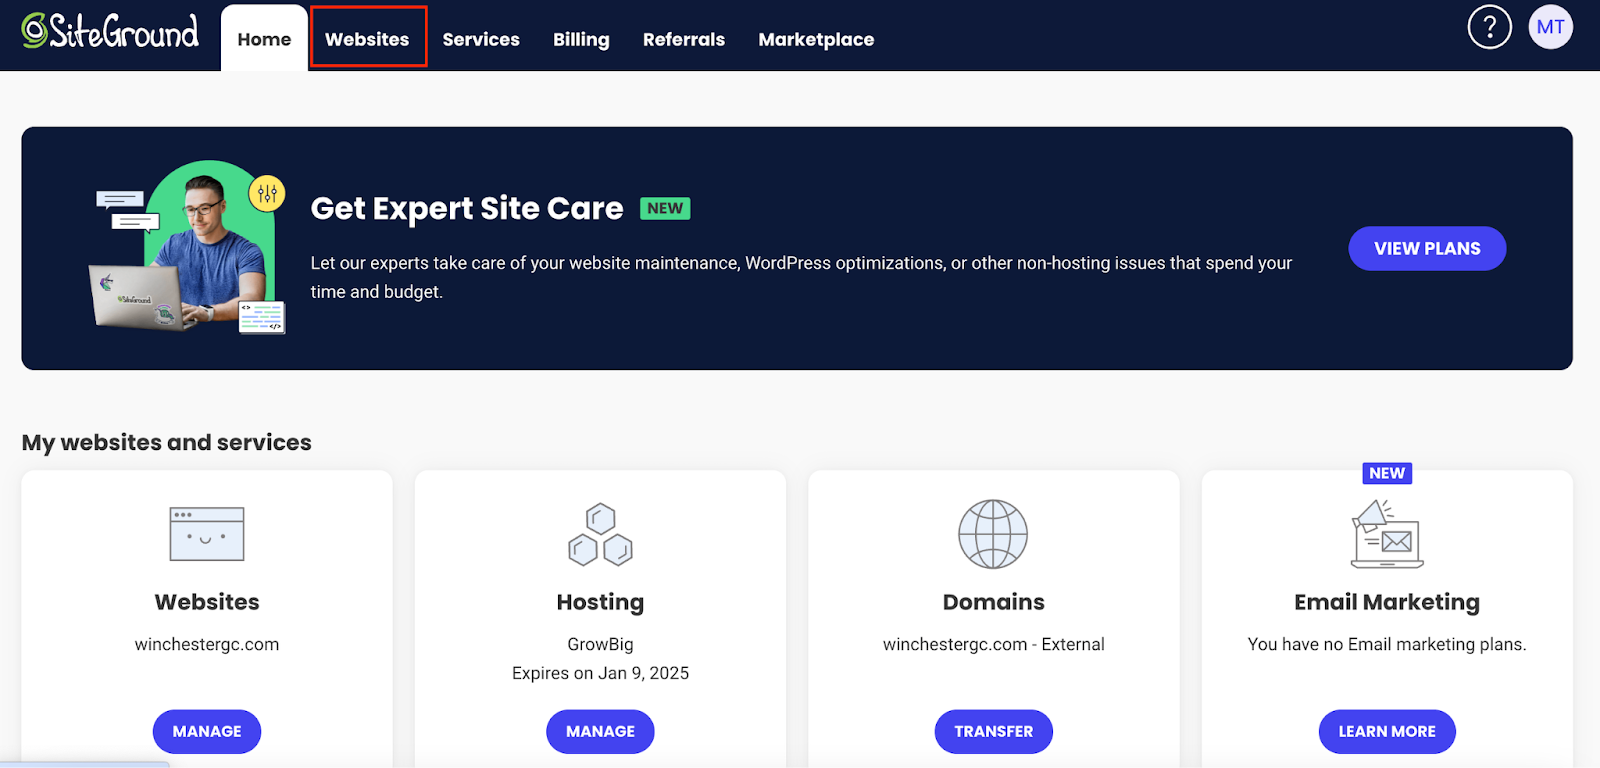Click the View Plans button

pyautogui.click(x=1427, y=249)
